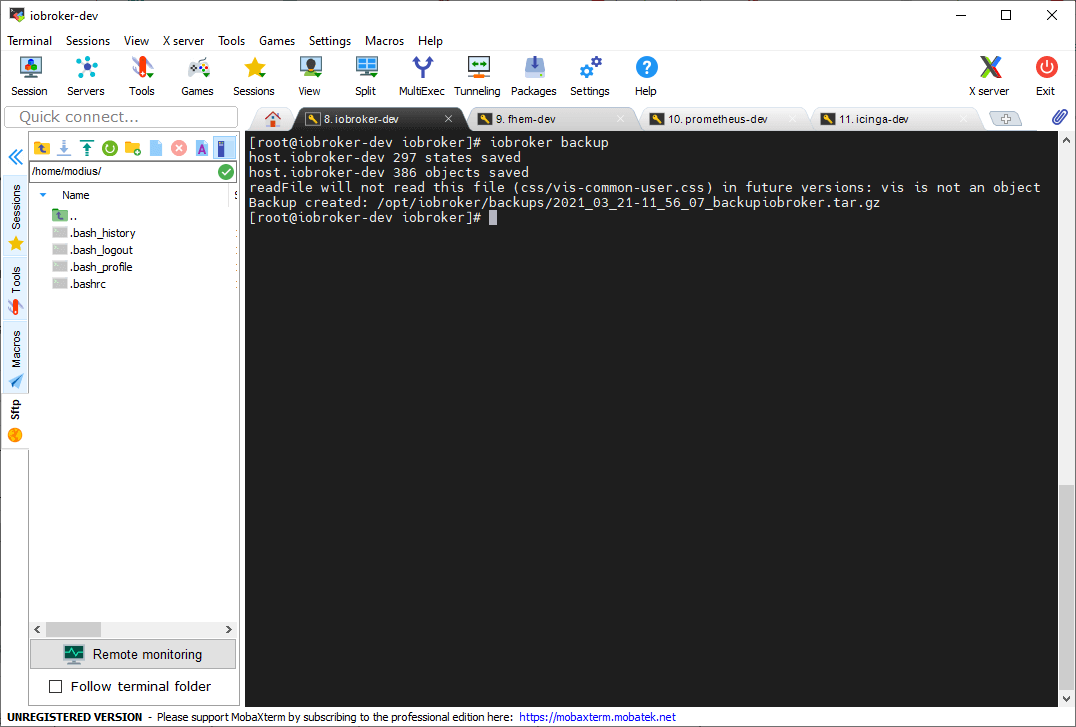The width and height of the screenshot is (1076, 727).
Task: Click the terminal vertical scrollbar thumb
Action: coord(1066,587)
